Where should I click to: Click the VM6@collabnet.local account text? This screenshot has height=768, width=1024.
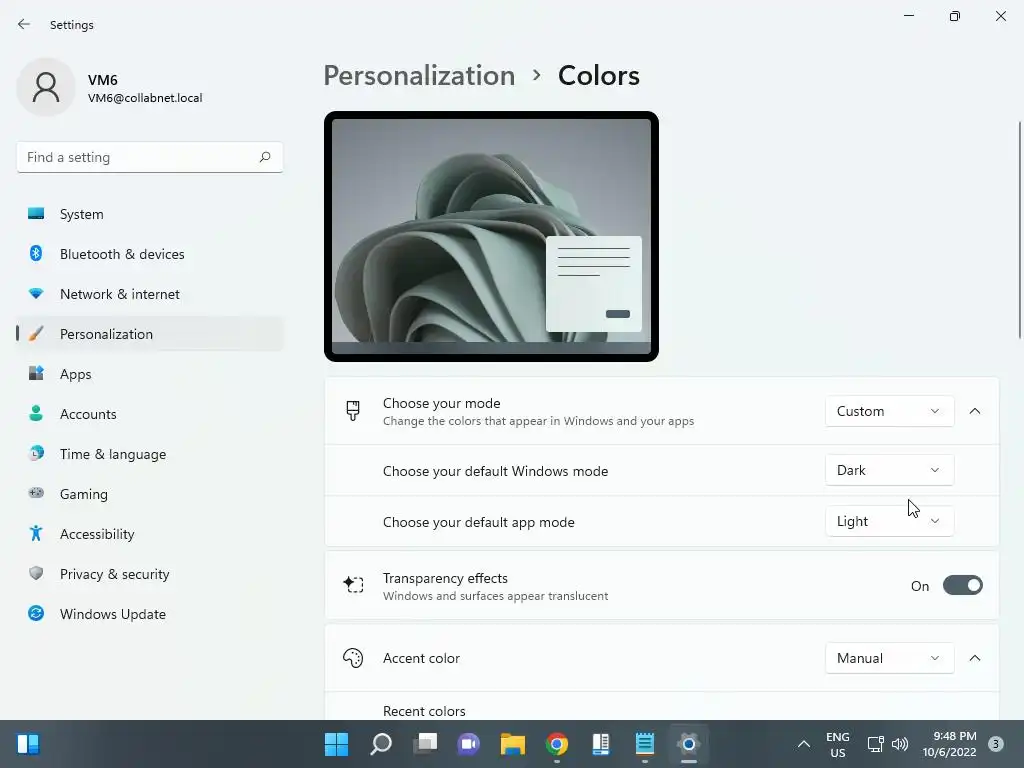(x=145, y=98)
